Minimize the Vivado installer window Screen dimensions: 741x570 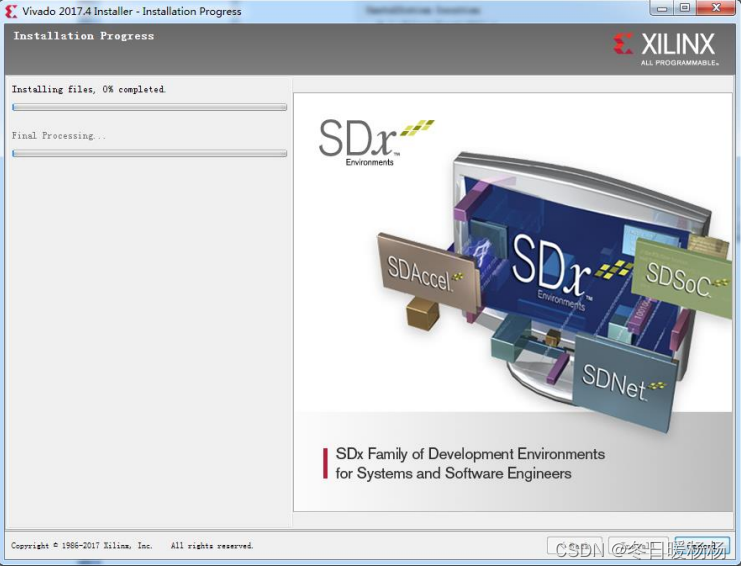tap(662, 9)
